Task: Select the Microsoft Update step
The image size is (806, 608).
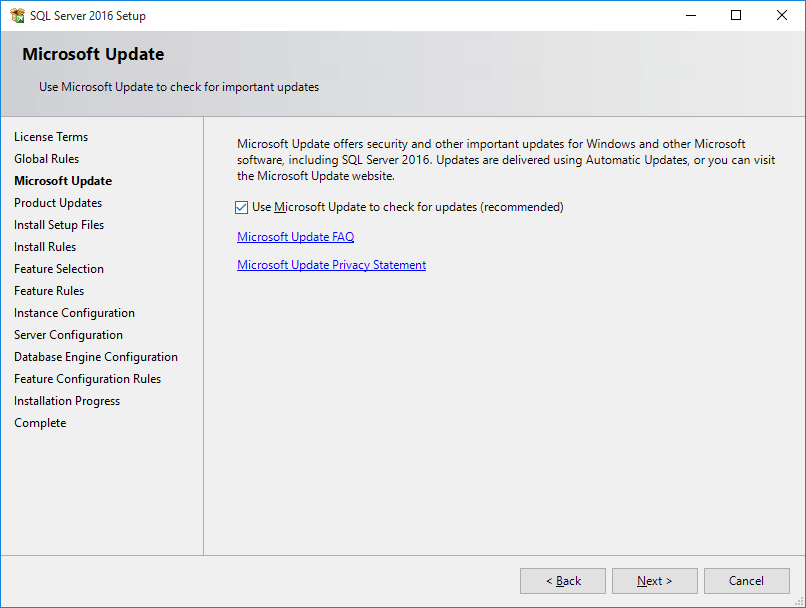Action: pyautogui.click(x=62, y=180)
